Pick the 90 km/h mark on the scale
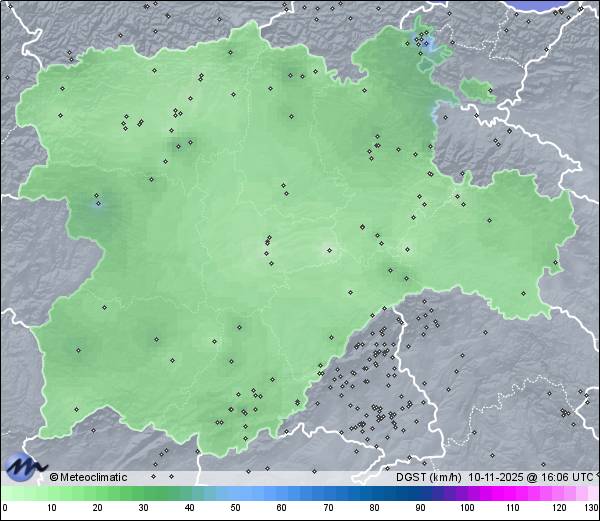The height and width of the screenshot is (521, 600). pos(420,509)
